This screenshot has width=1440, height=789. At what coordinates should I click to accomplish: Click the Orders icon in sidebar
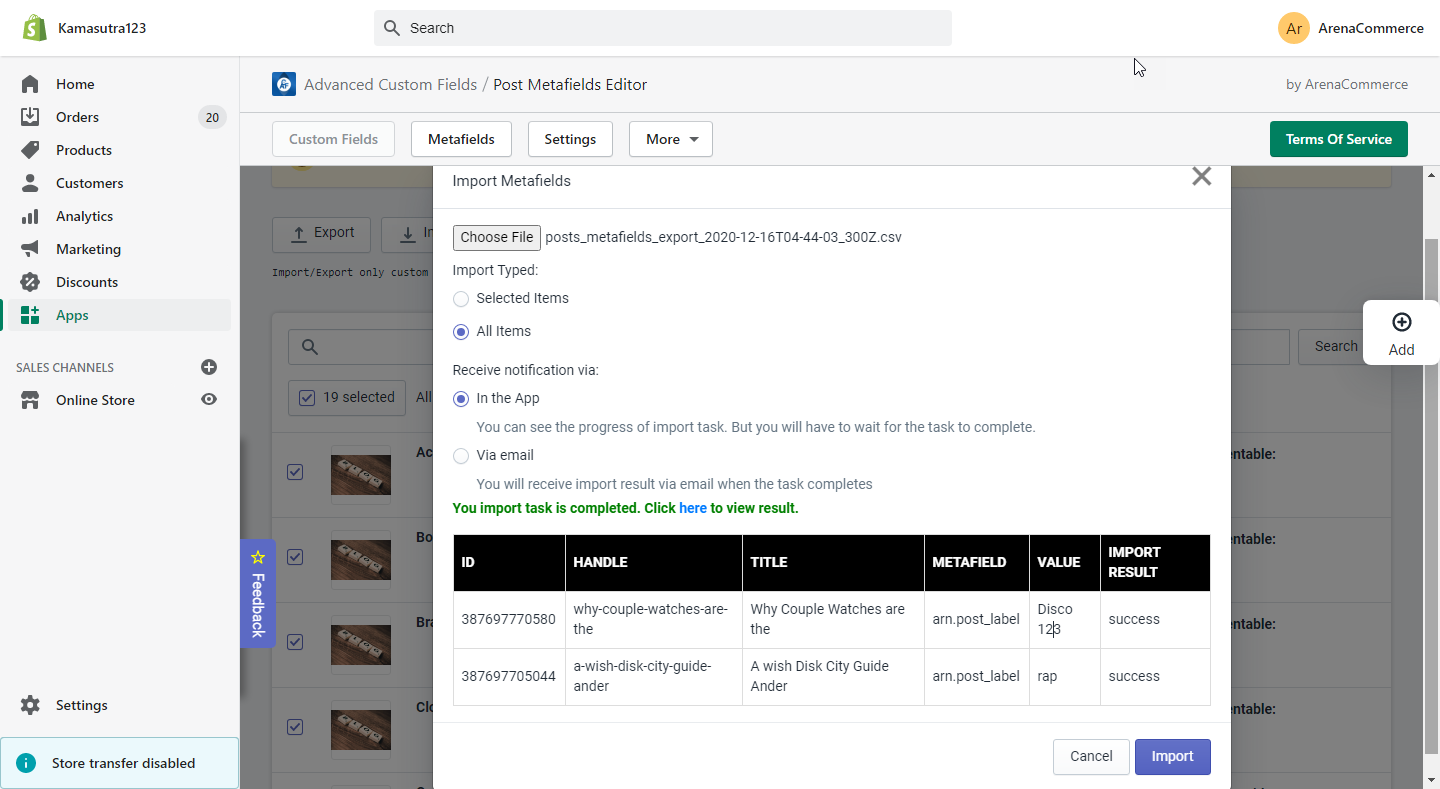[30, 117]
